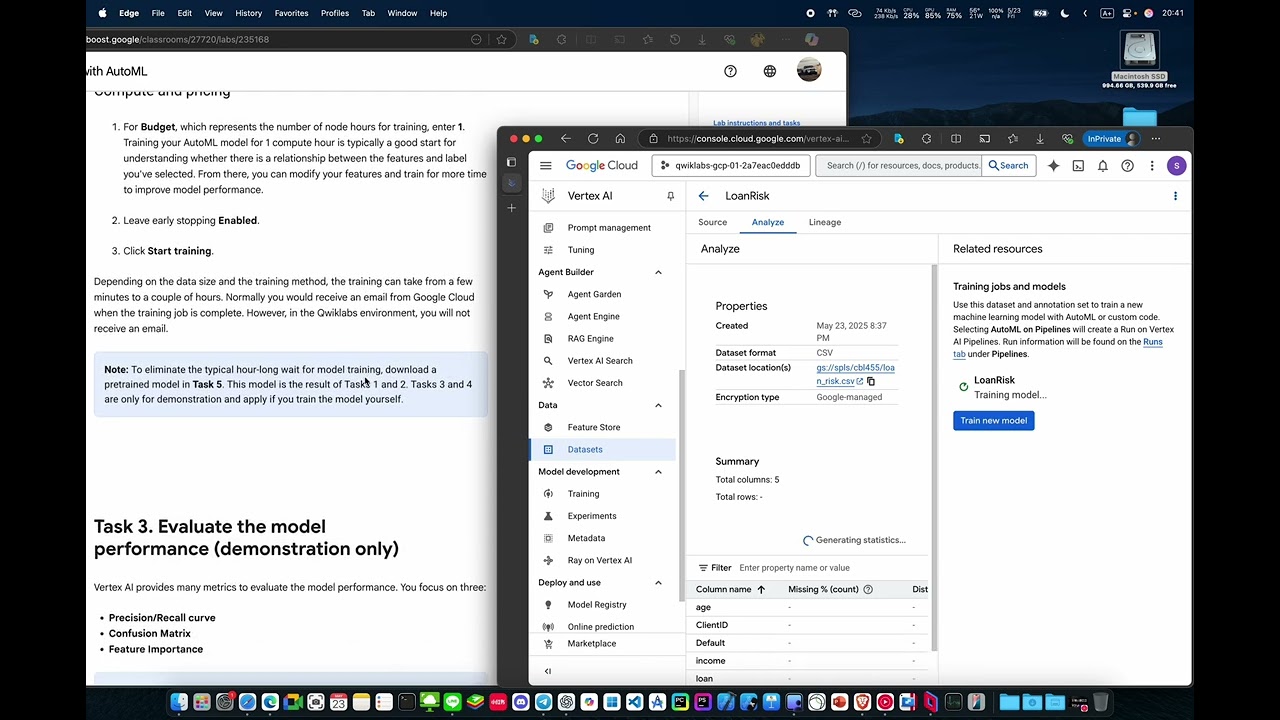Go to browser home in console window

(x=620, y=139)
